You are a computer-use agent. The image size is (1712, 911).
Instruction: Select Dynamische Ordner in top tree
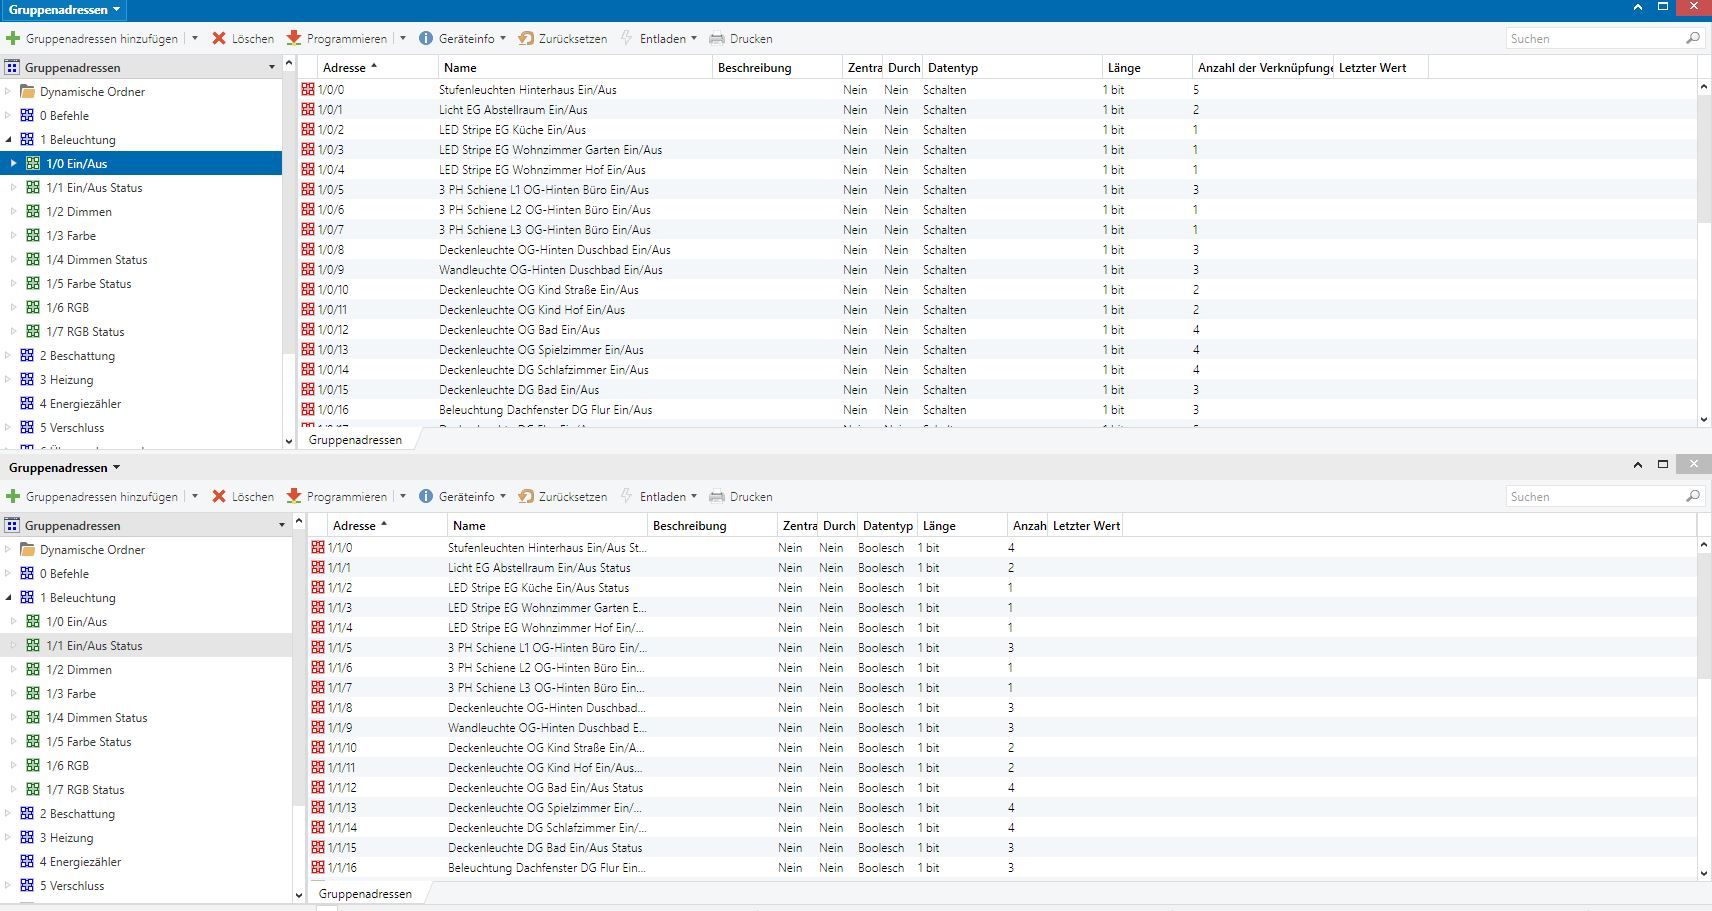pyautogui.click(x=92, y=92)
